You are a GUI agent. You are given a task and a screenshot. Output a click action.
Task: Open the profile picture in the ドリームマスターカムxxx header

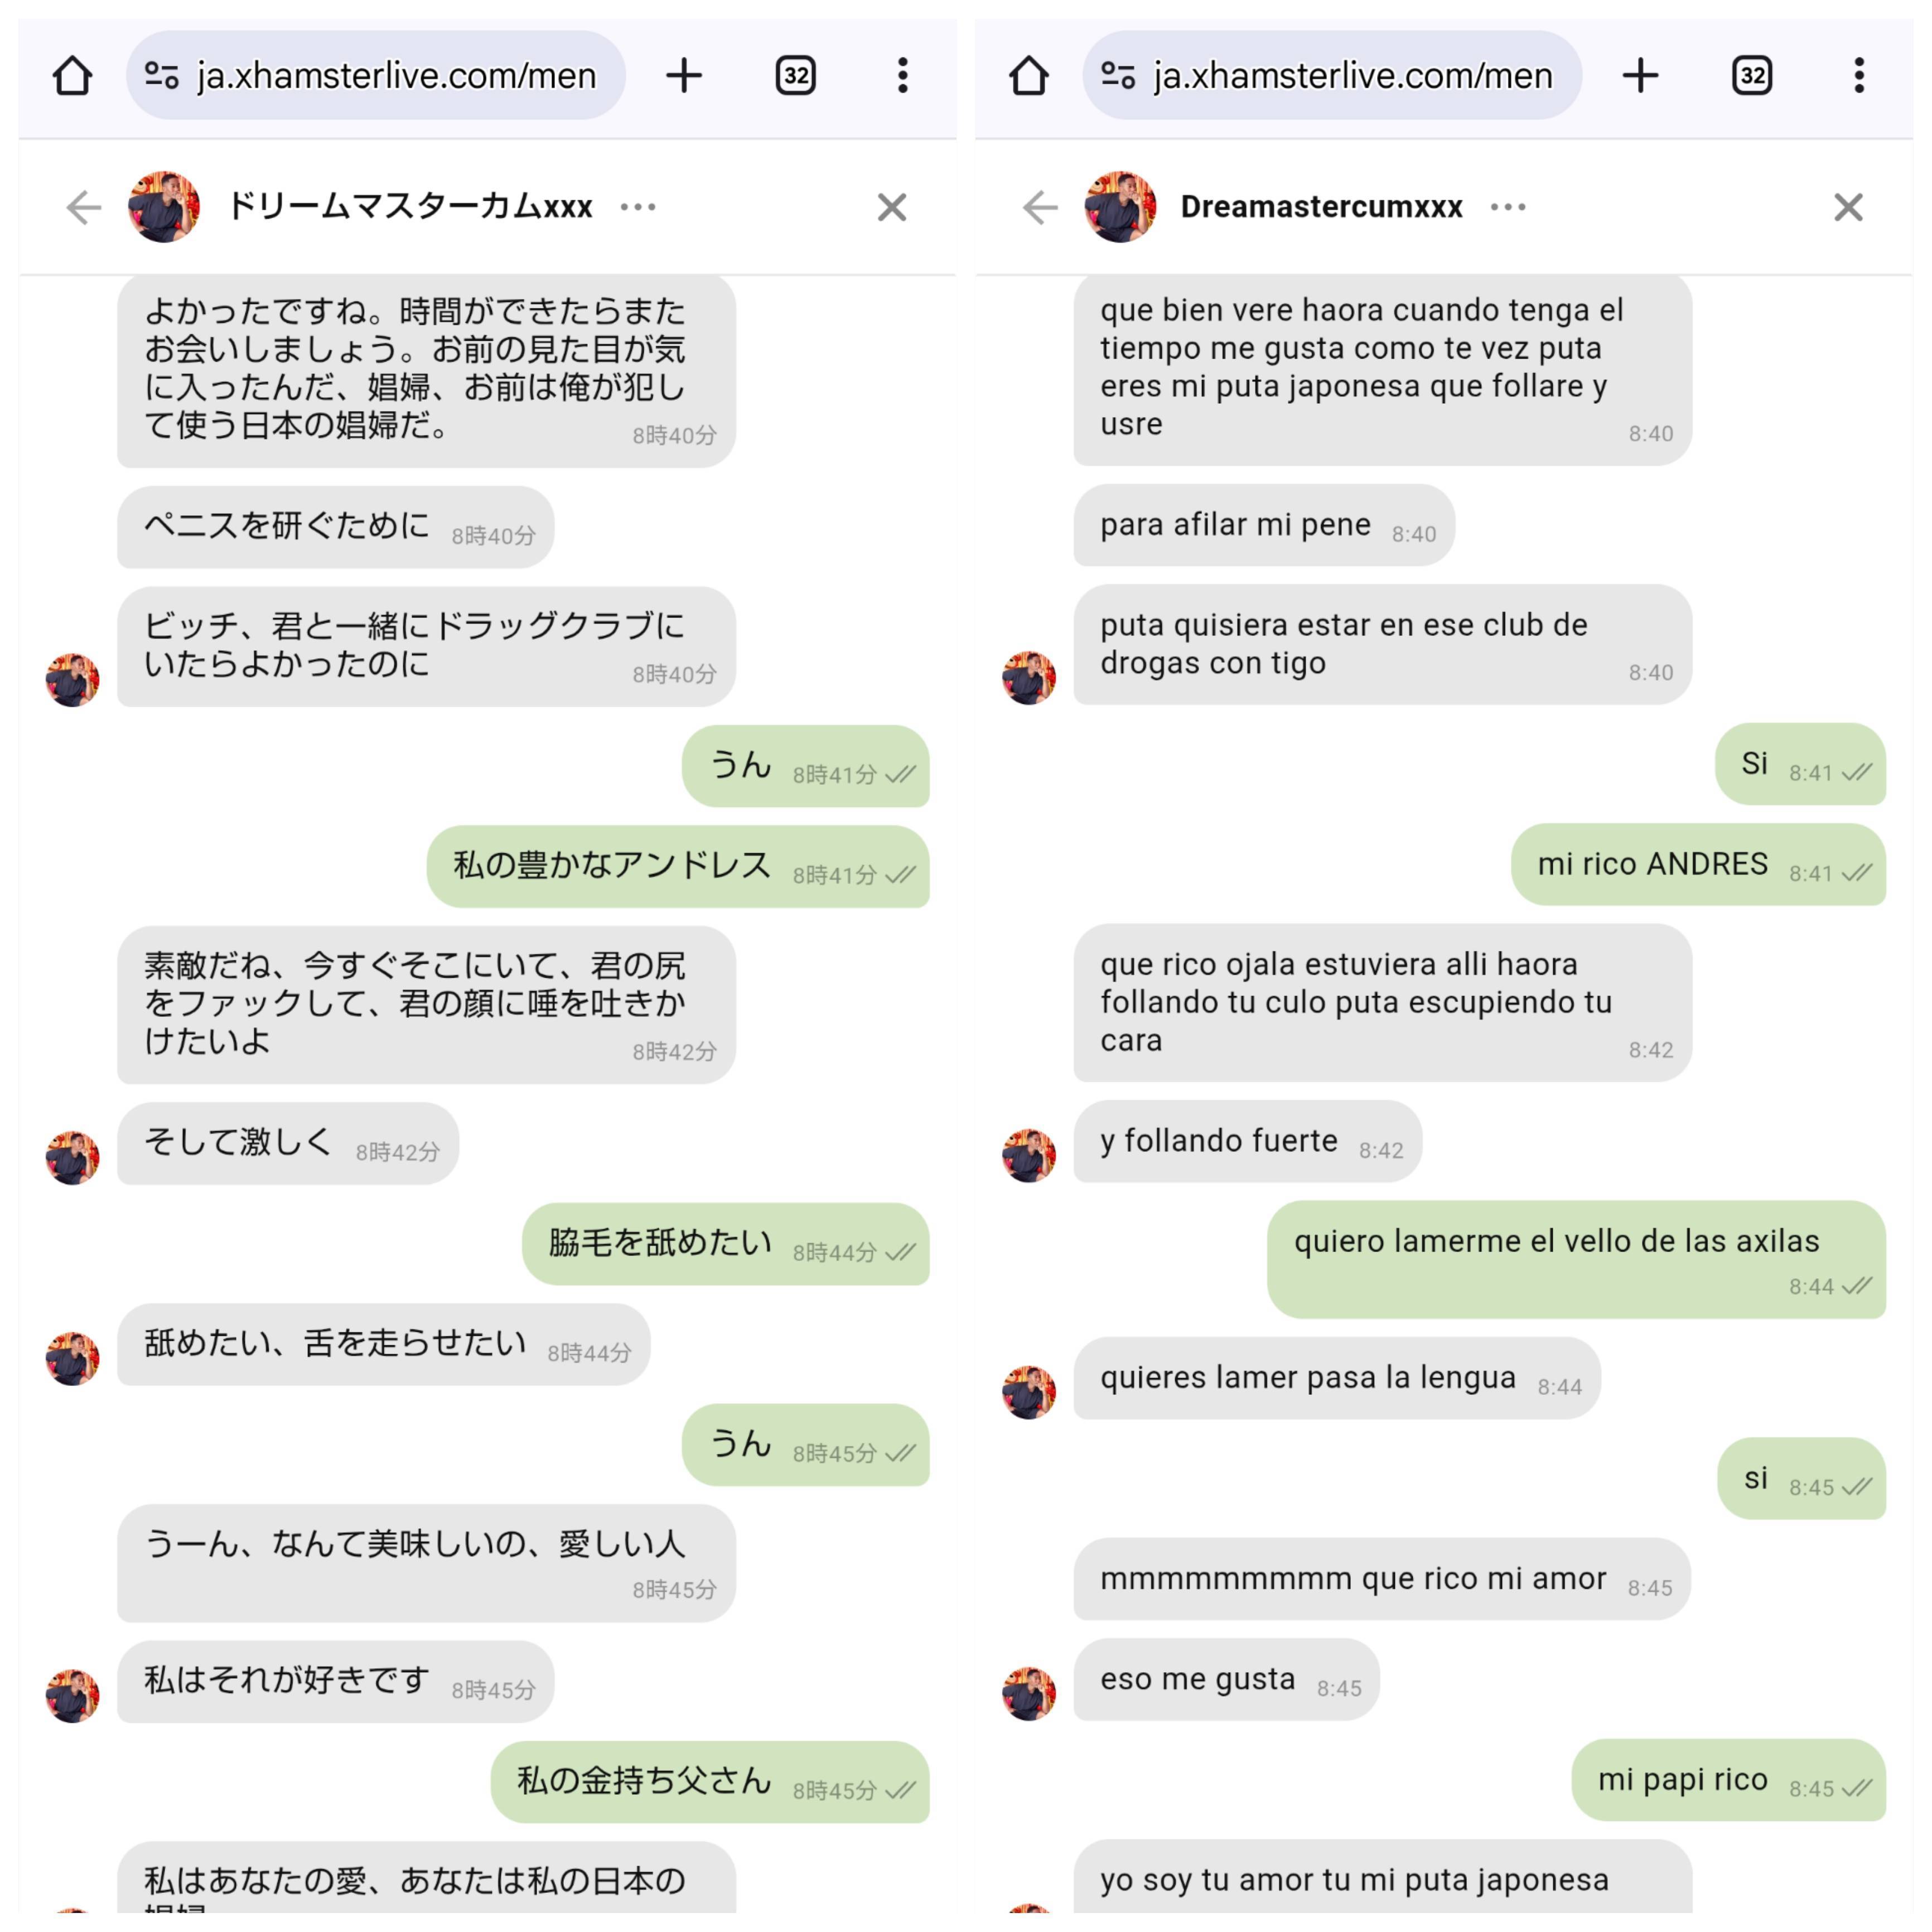[x=164, y=207]
